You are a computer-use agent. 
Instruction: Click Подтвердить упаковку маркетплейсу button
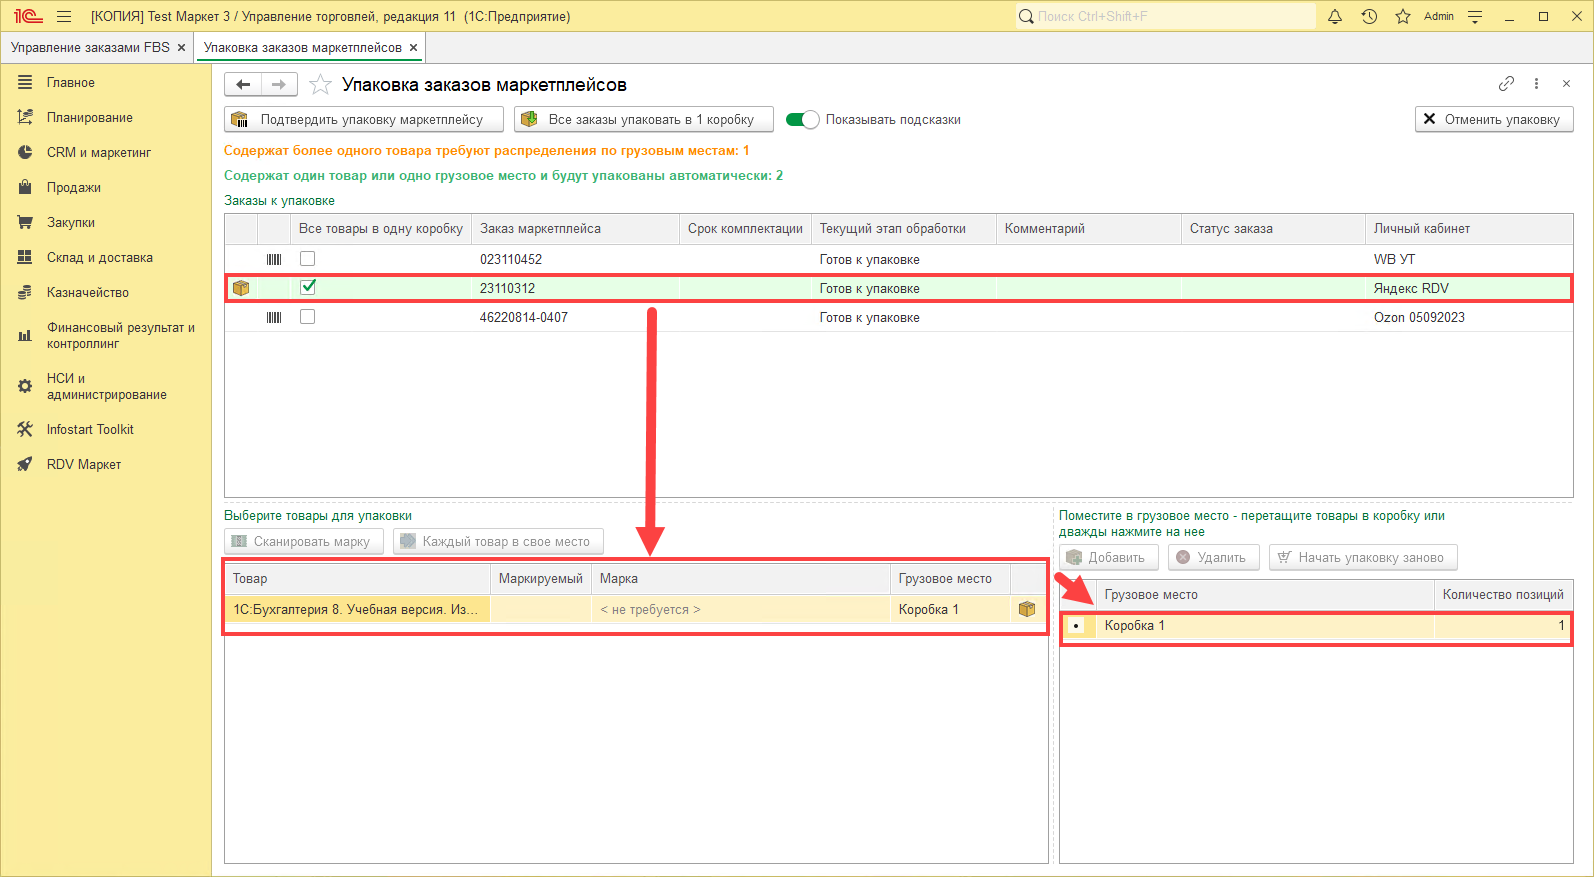coord(364,120)
